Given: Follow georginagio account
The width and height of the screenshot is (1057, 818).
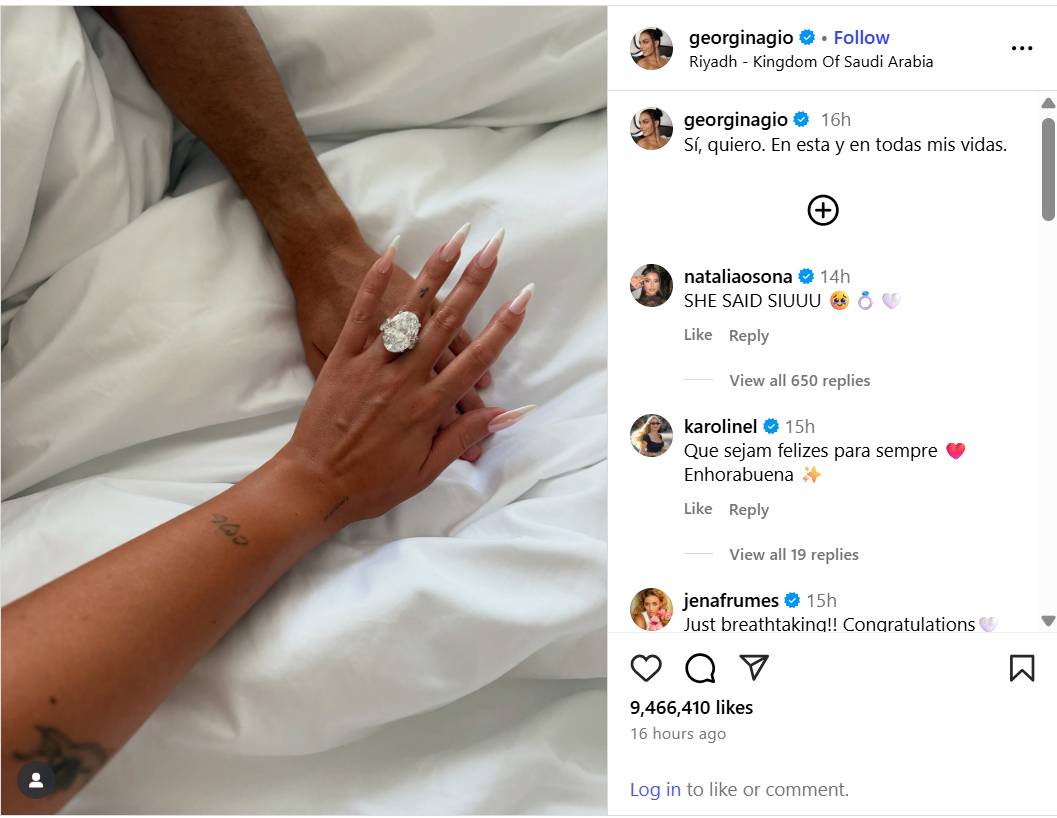Looking at the screenshot, I should click(x=862, y=38).
